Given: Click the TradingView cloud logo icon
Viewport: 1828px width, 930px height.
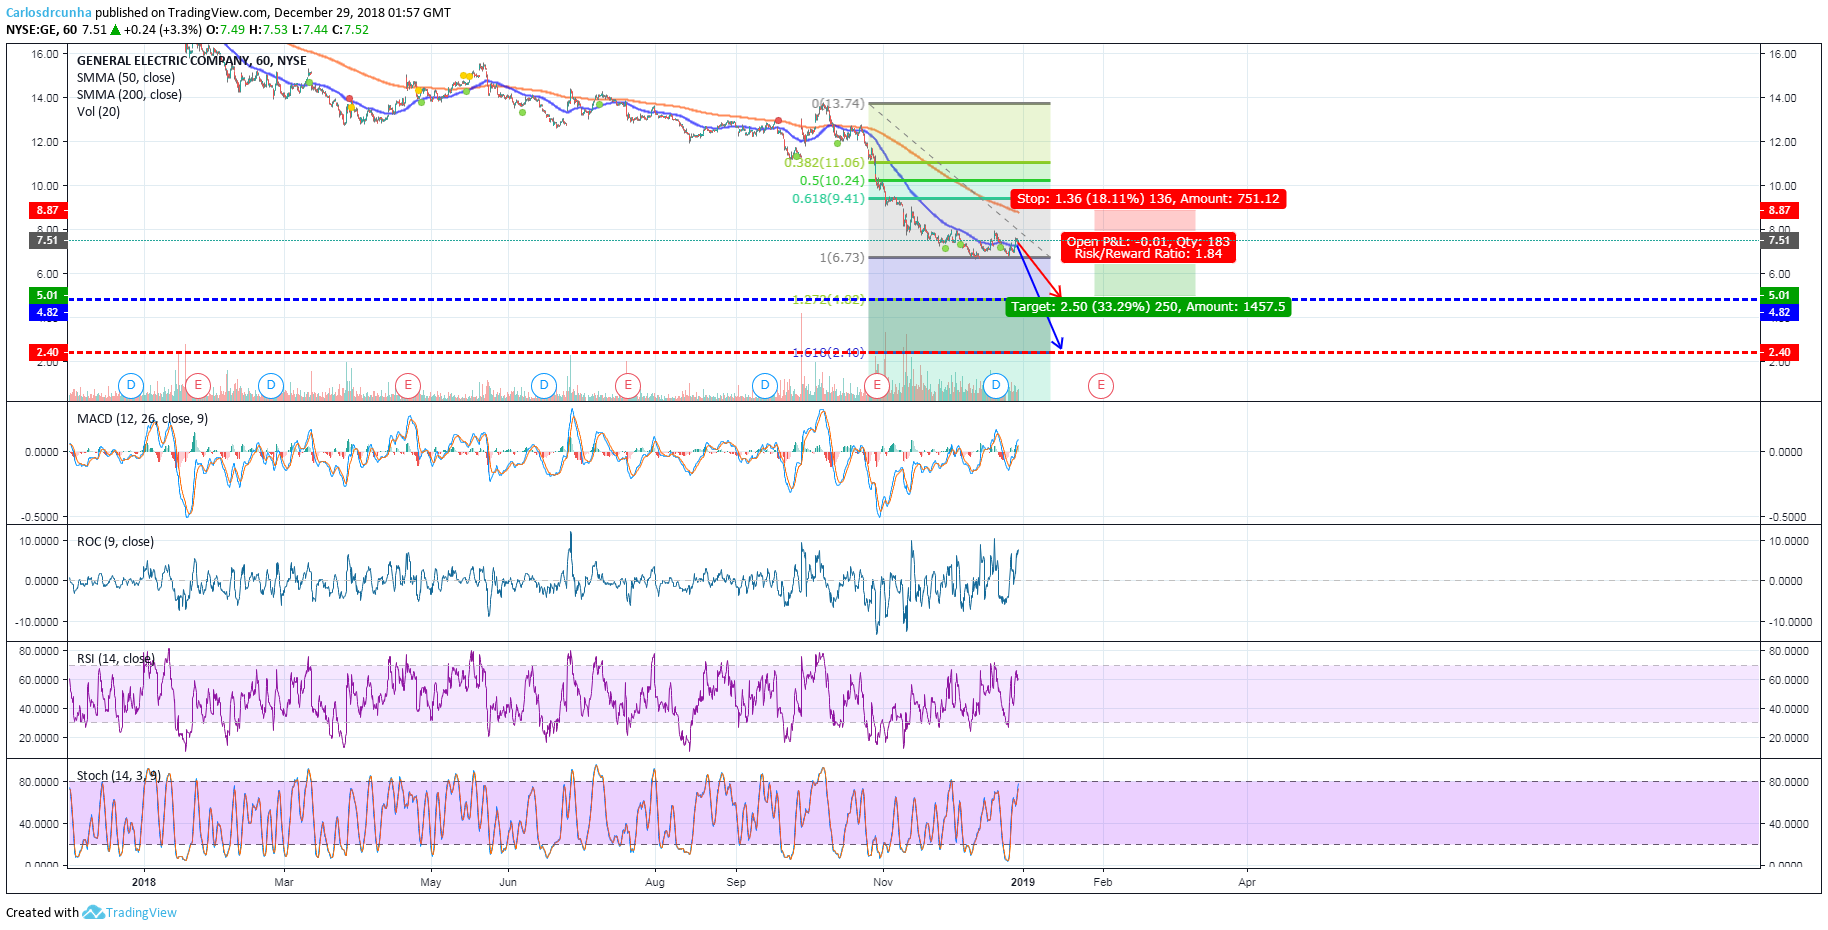Looking at the screenshot, I should click(x=93, y=912).
